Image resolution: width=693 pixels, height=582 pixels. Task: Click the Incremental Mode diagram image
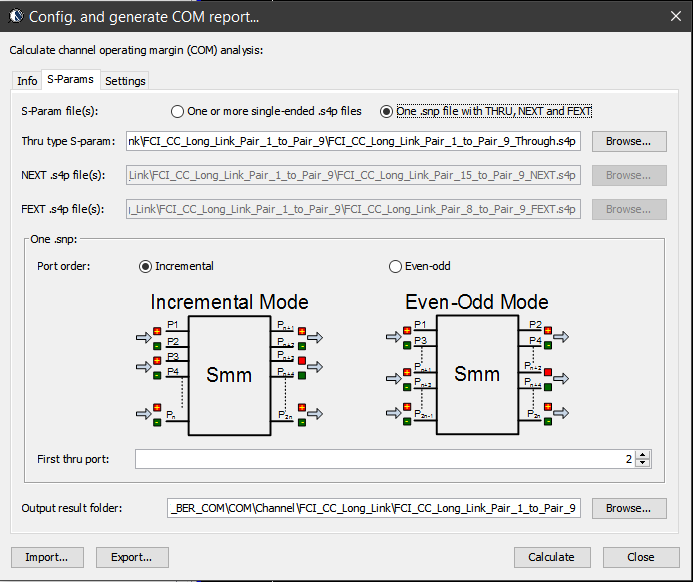click(229, 365)
